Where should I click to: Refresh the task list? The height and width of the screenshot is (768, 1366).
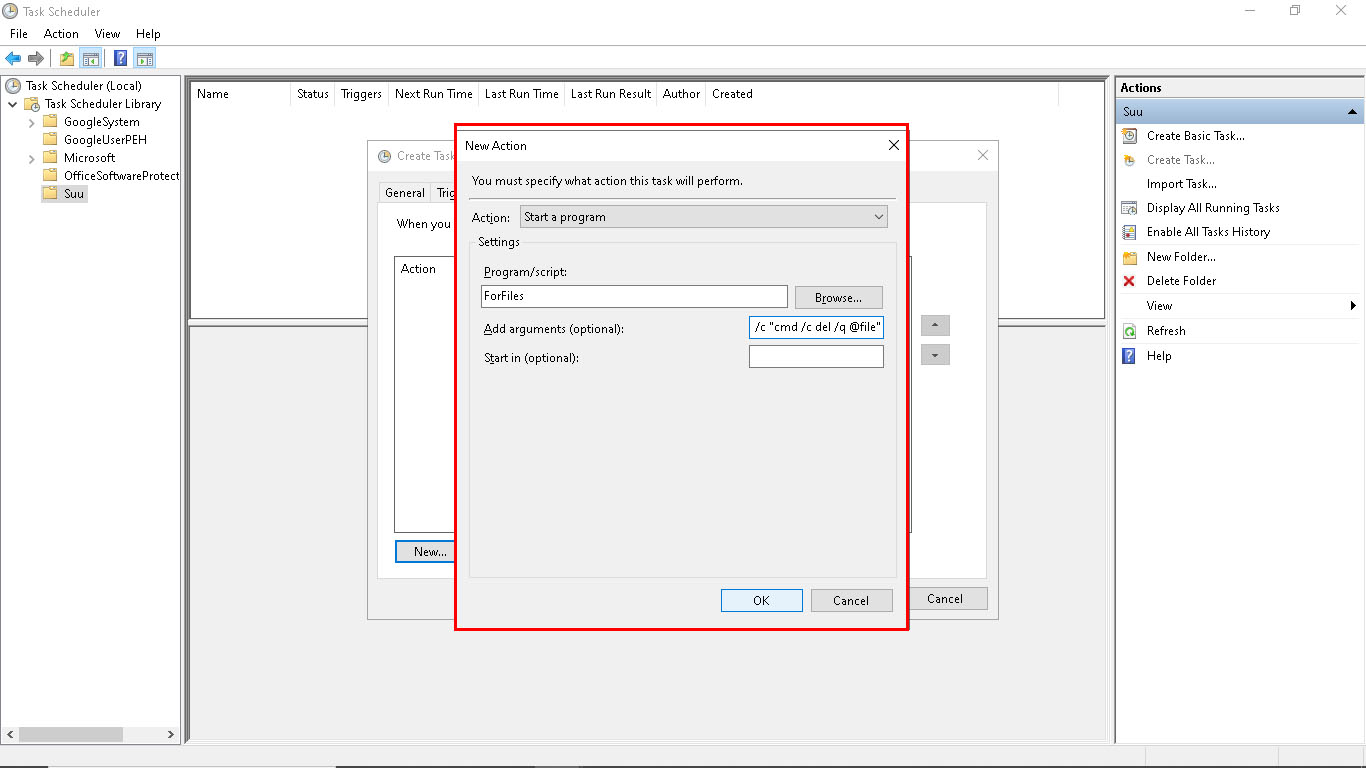click(1167, 331)
